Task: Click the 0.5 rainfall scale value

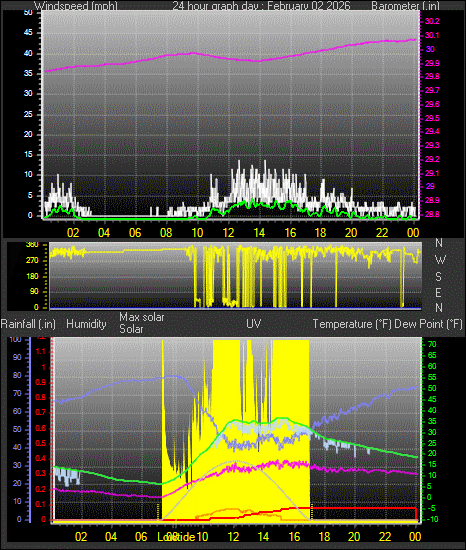Action: click(x=41, y=443)
